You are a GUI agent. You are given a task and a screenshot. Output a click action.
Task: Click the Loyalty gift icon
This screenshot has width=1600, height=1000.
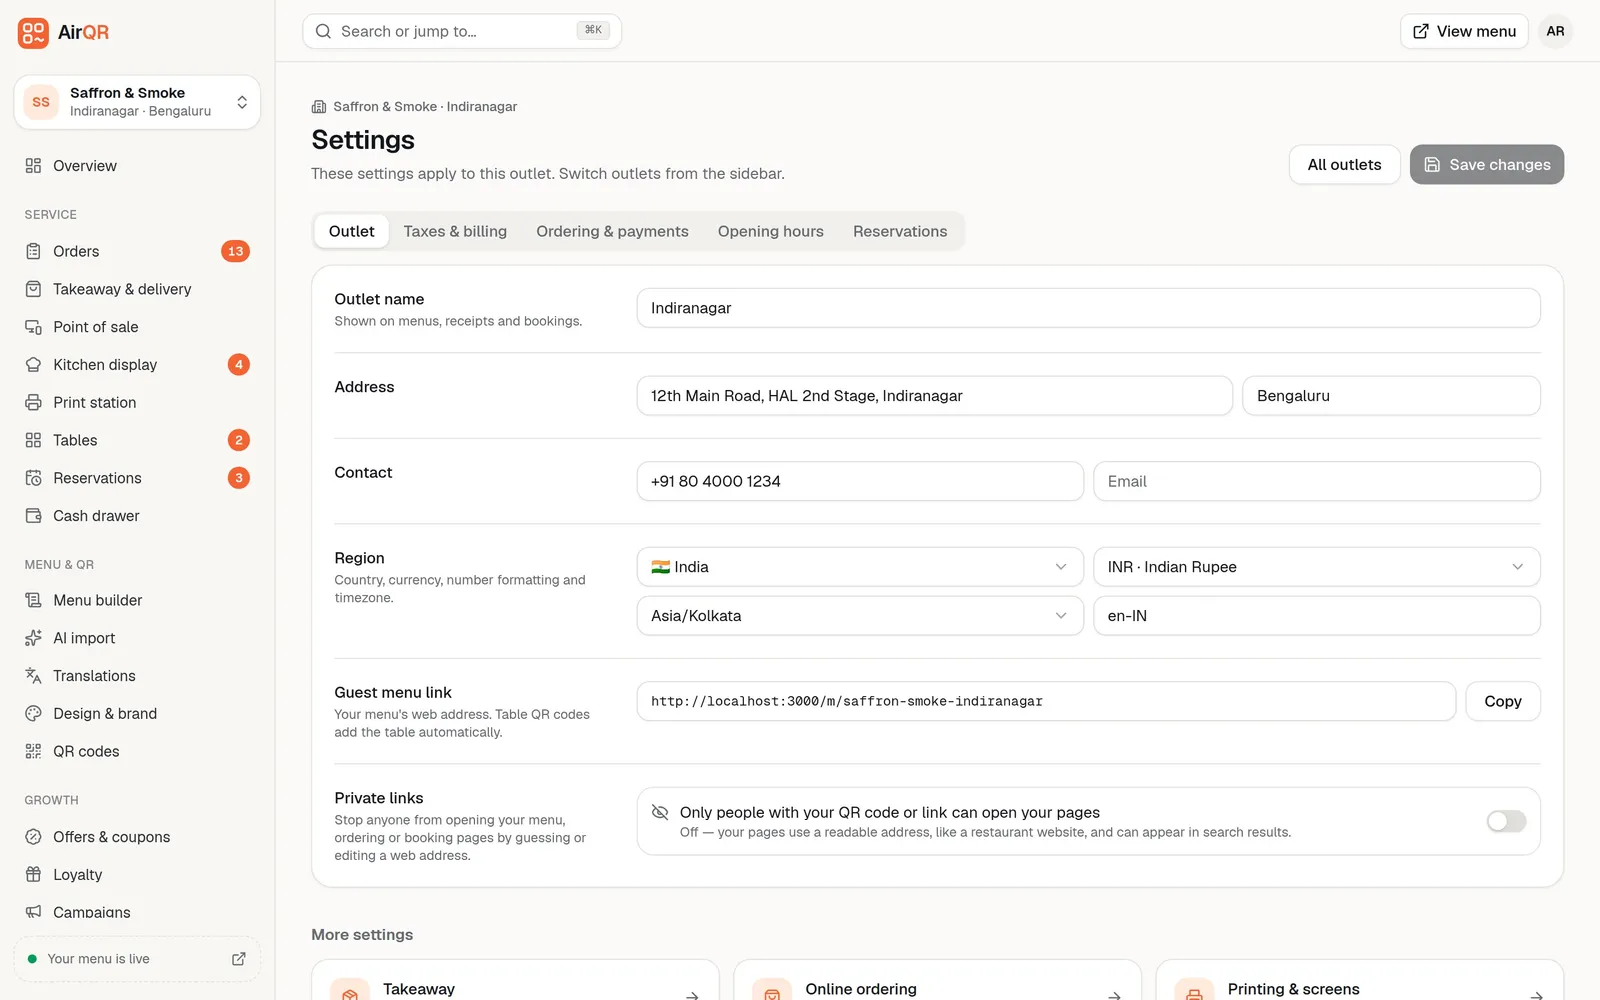(33, 875)
